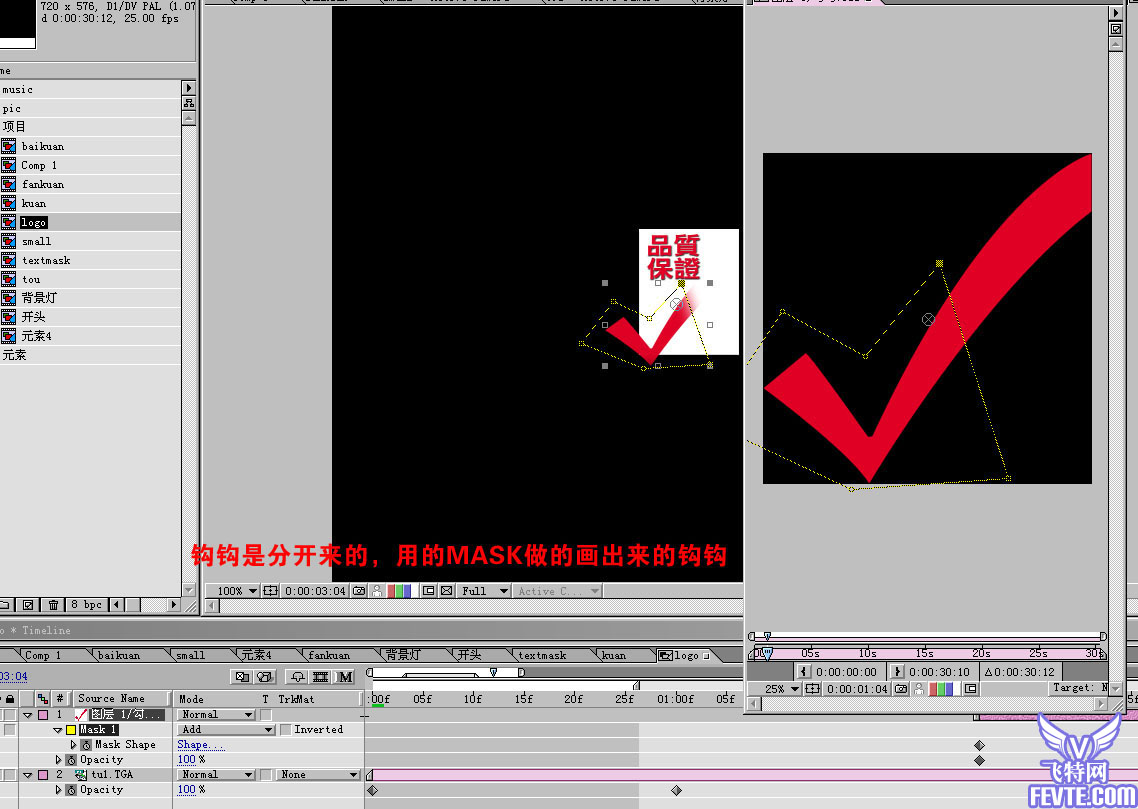Viewport: 1138px width, 809px height.
Task: Expand the Mask Shape property arrow
Action: click(73, 745)
